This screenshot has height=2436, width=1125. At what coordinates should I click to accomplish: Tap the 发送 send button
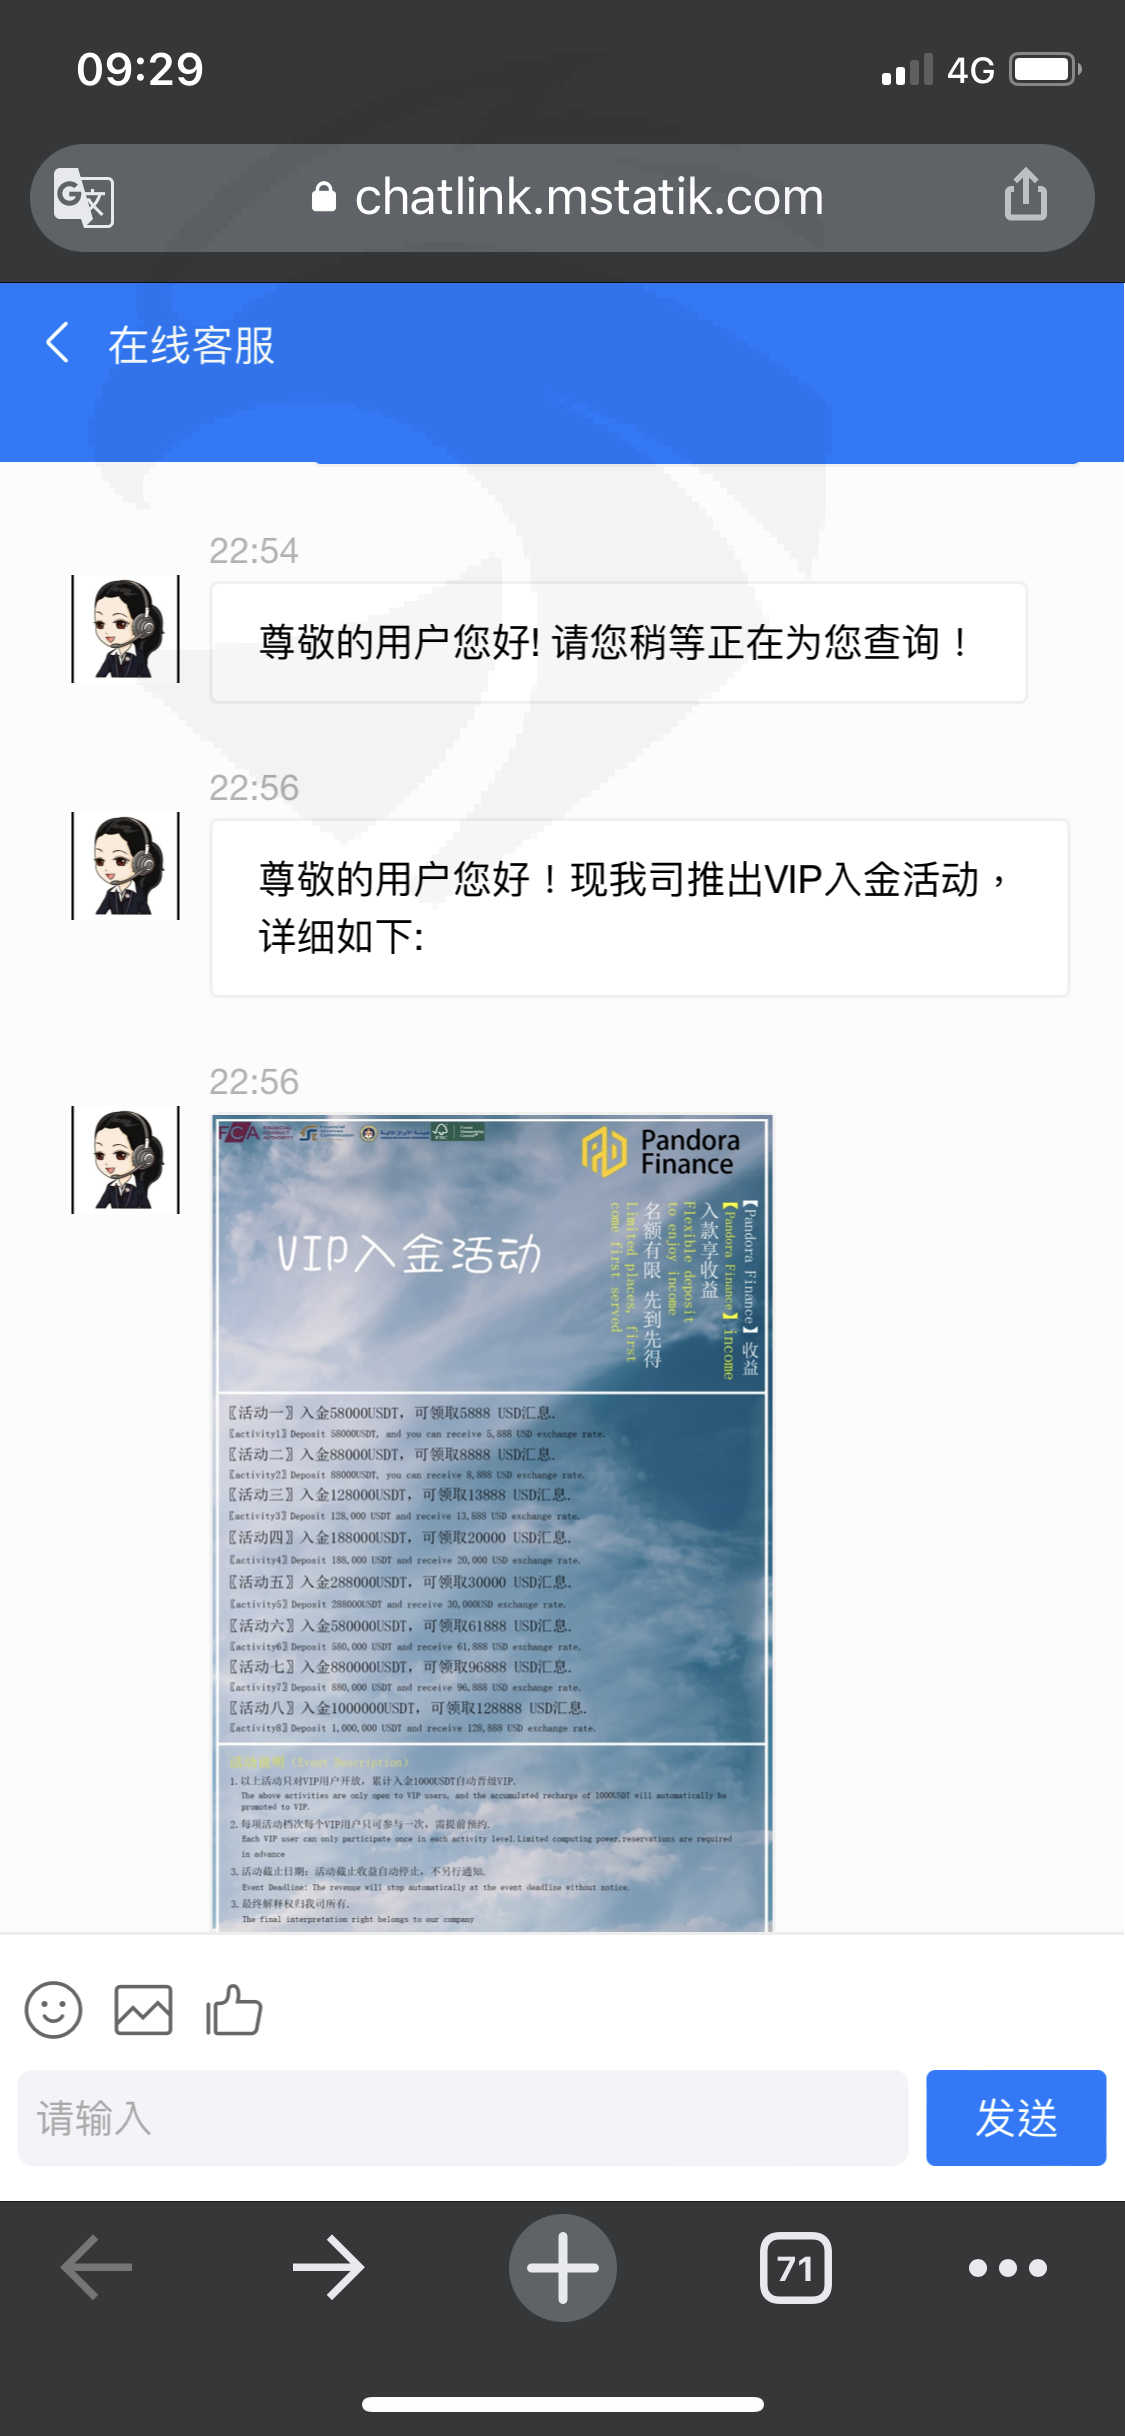tap(1016, 2117)
